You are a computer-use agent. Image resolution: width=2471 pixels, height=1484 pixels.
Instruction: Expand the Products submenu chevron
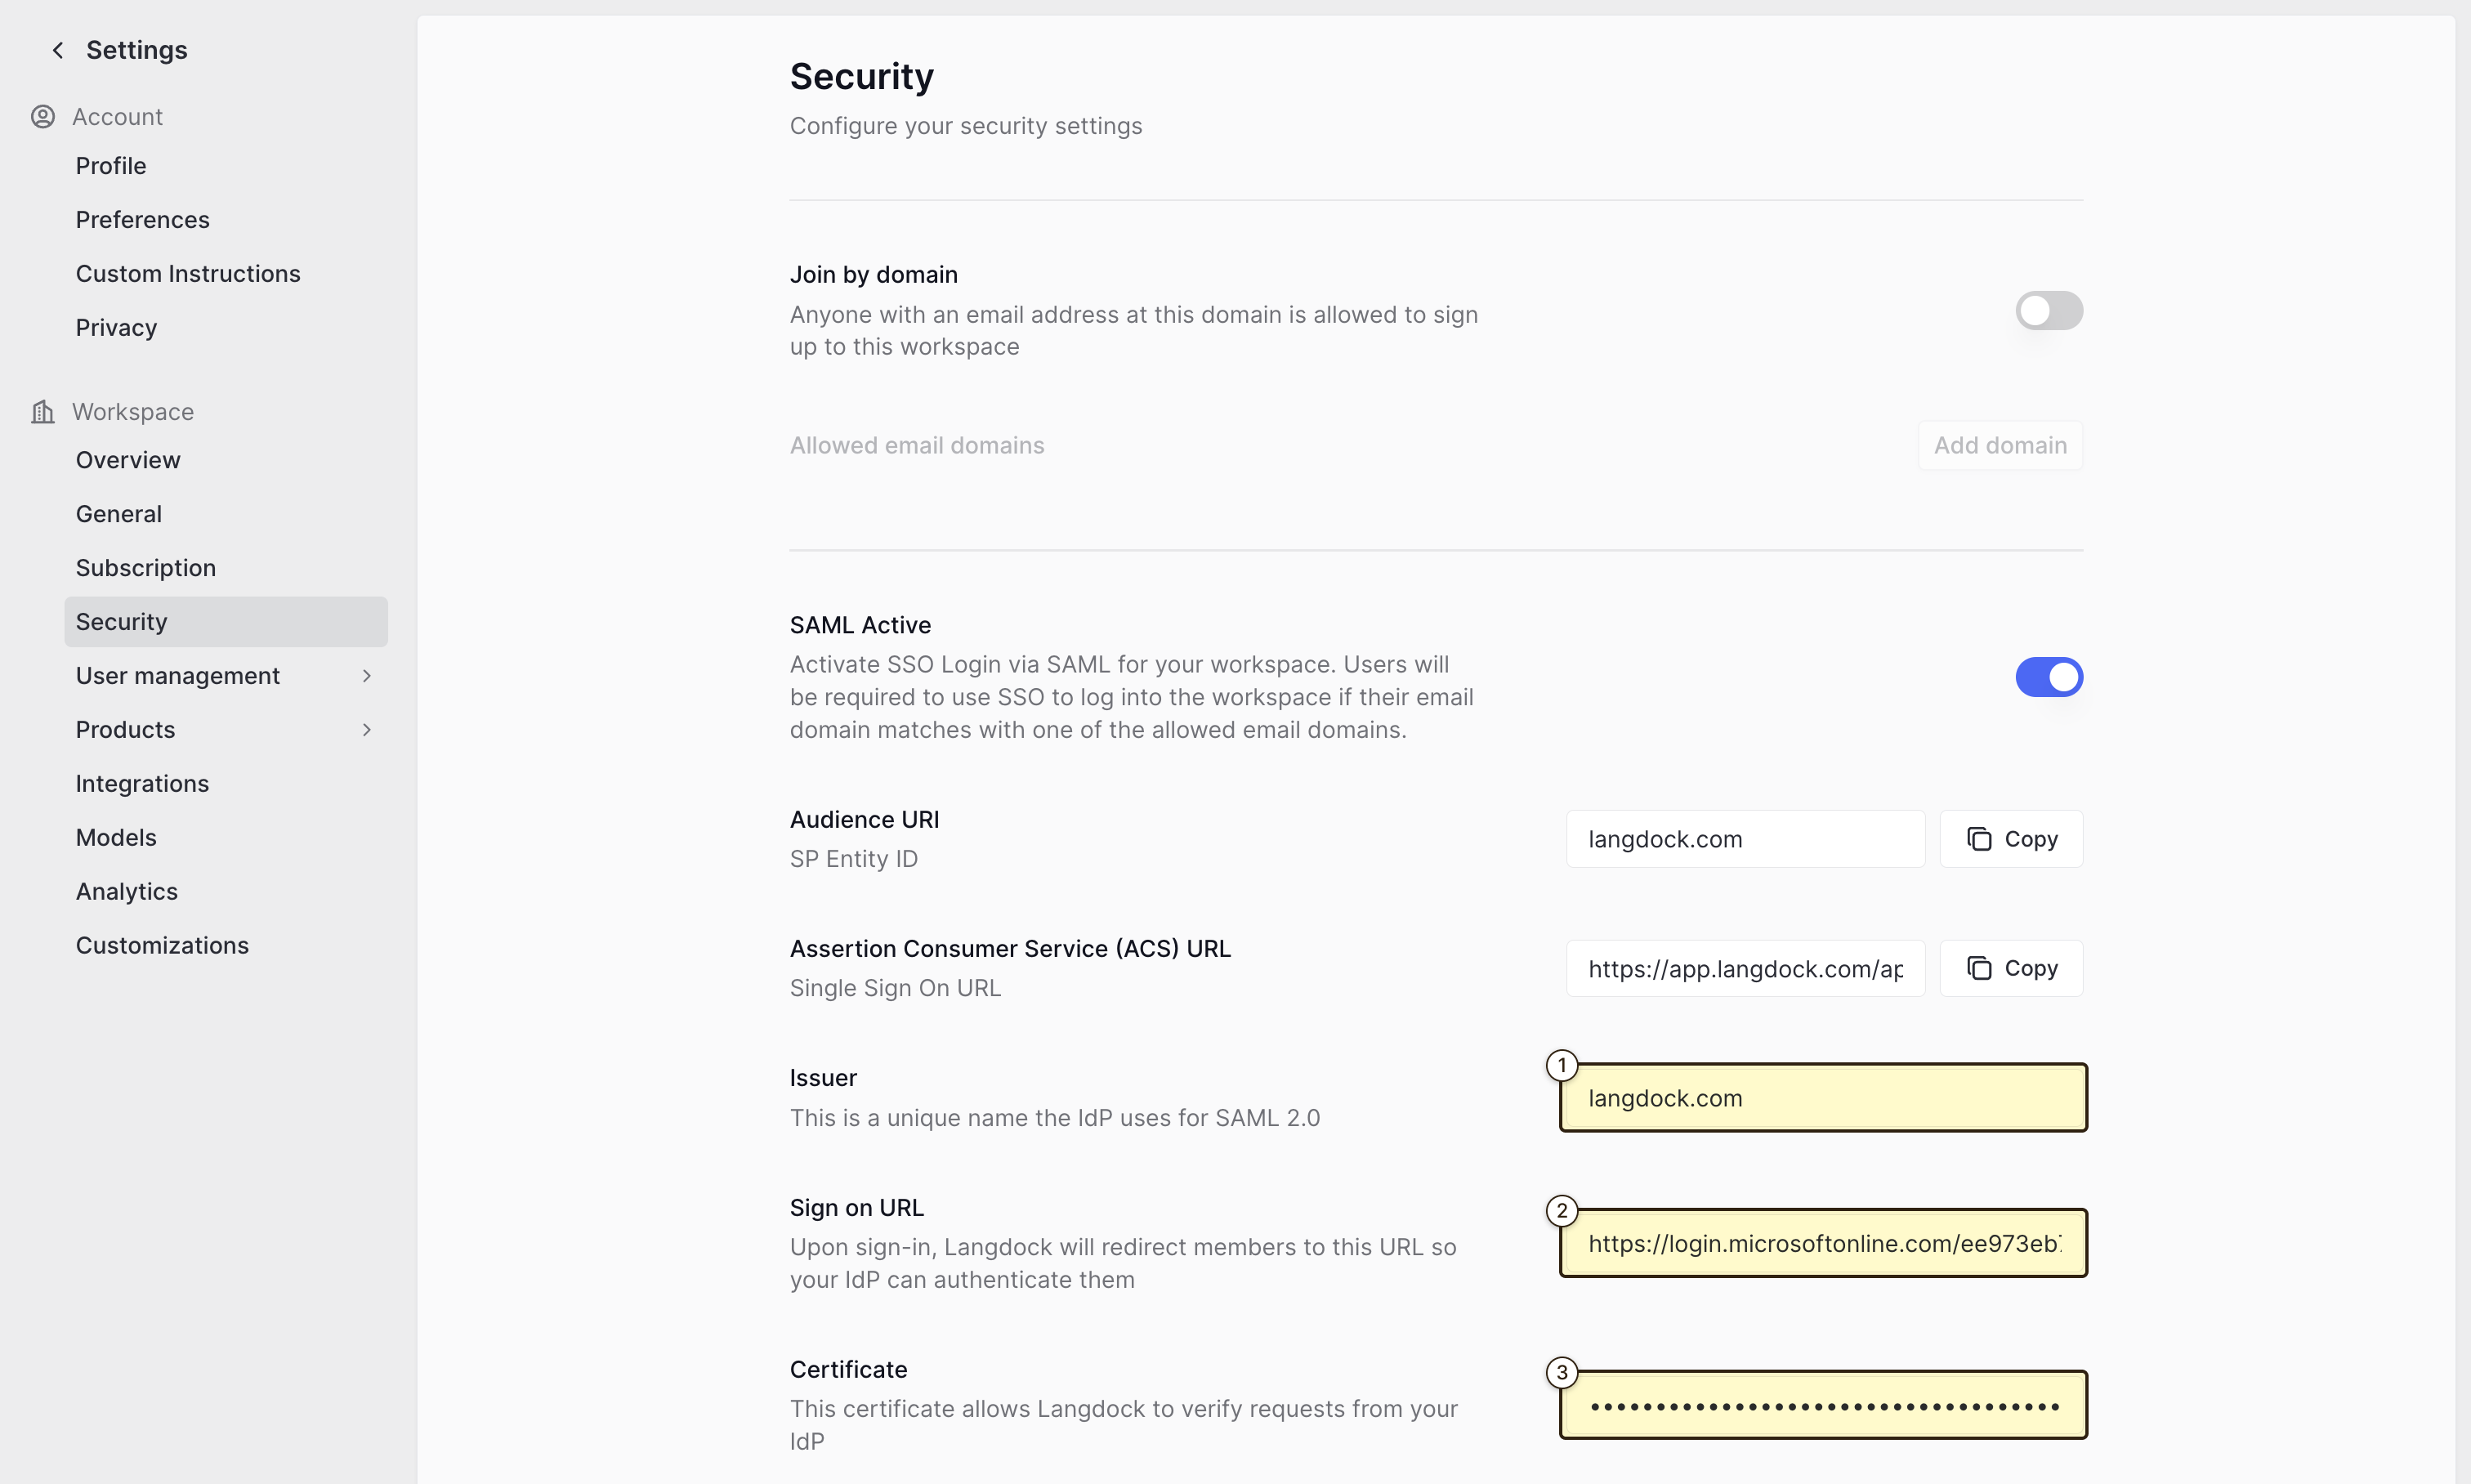click(x=367, y=730)
